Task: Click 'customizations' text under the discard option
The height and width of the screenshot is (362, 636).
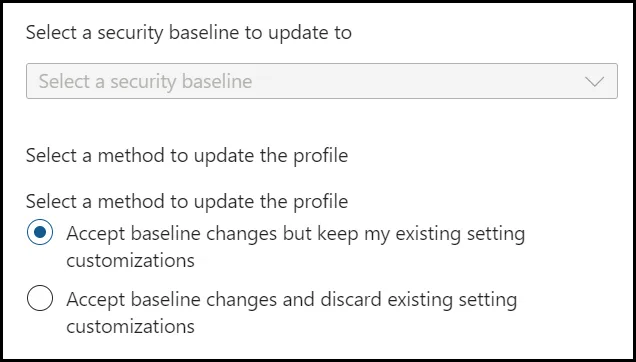Action: (x=131, y=326)
